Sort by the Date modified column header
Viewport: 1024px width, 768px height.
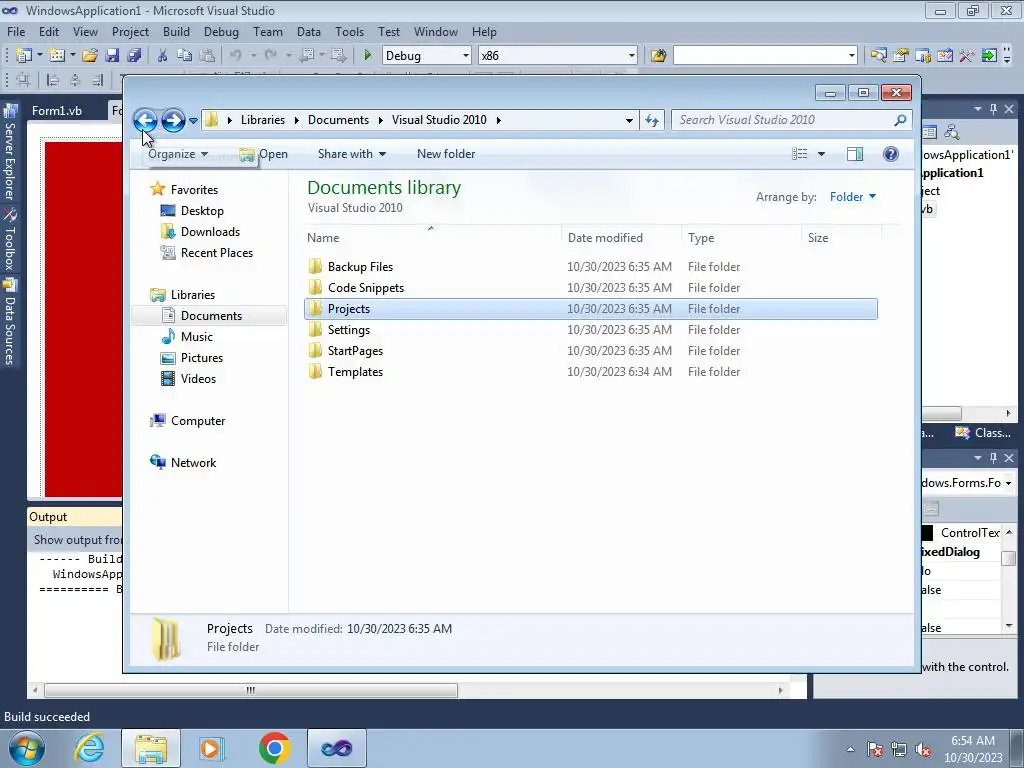click(605, 238)
